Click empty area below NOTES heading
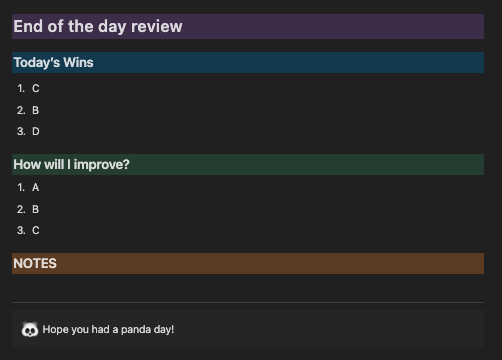The height and width of the screenshot is (360, 502). click(x=248, y=287)
